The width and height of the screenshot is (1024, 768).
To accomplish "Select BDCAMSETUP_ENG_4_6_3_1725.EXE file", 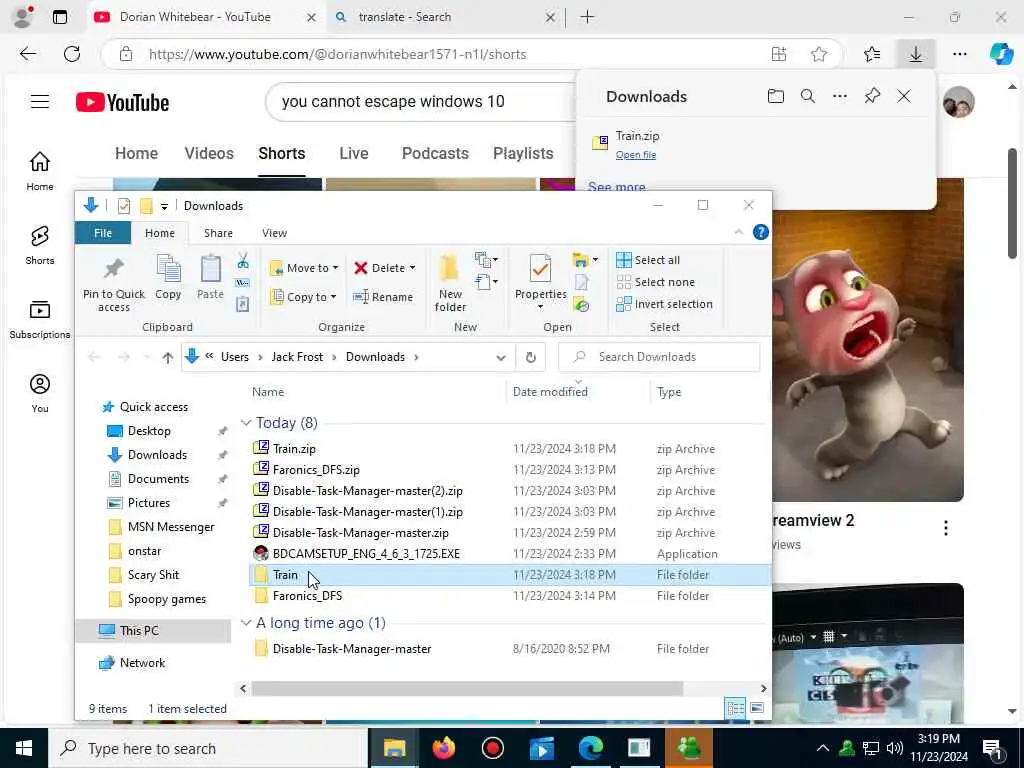I will click(366, 554).
